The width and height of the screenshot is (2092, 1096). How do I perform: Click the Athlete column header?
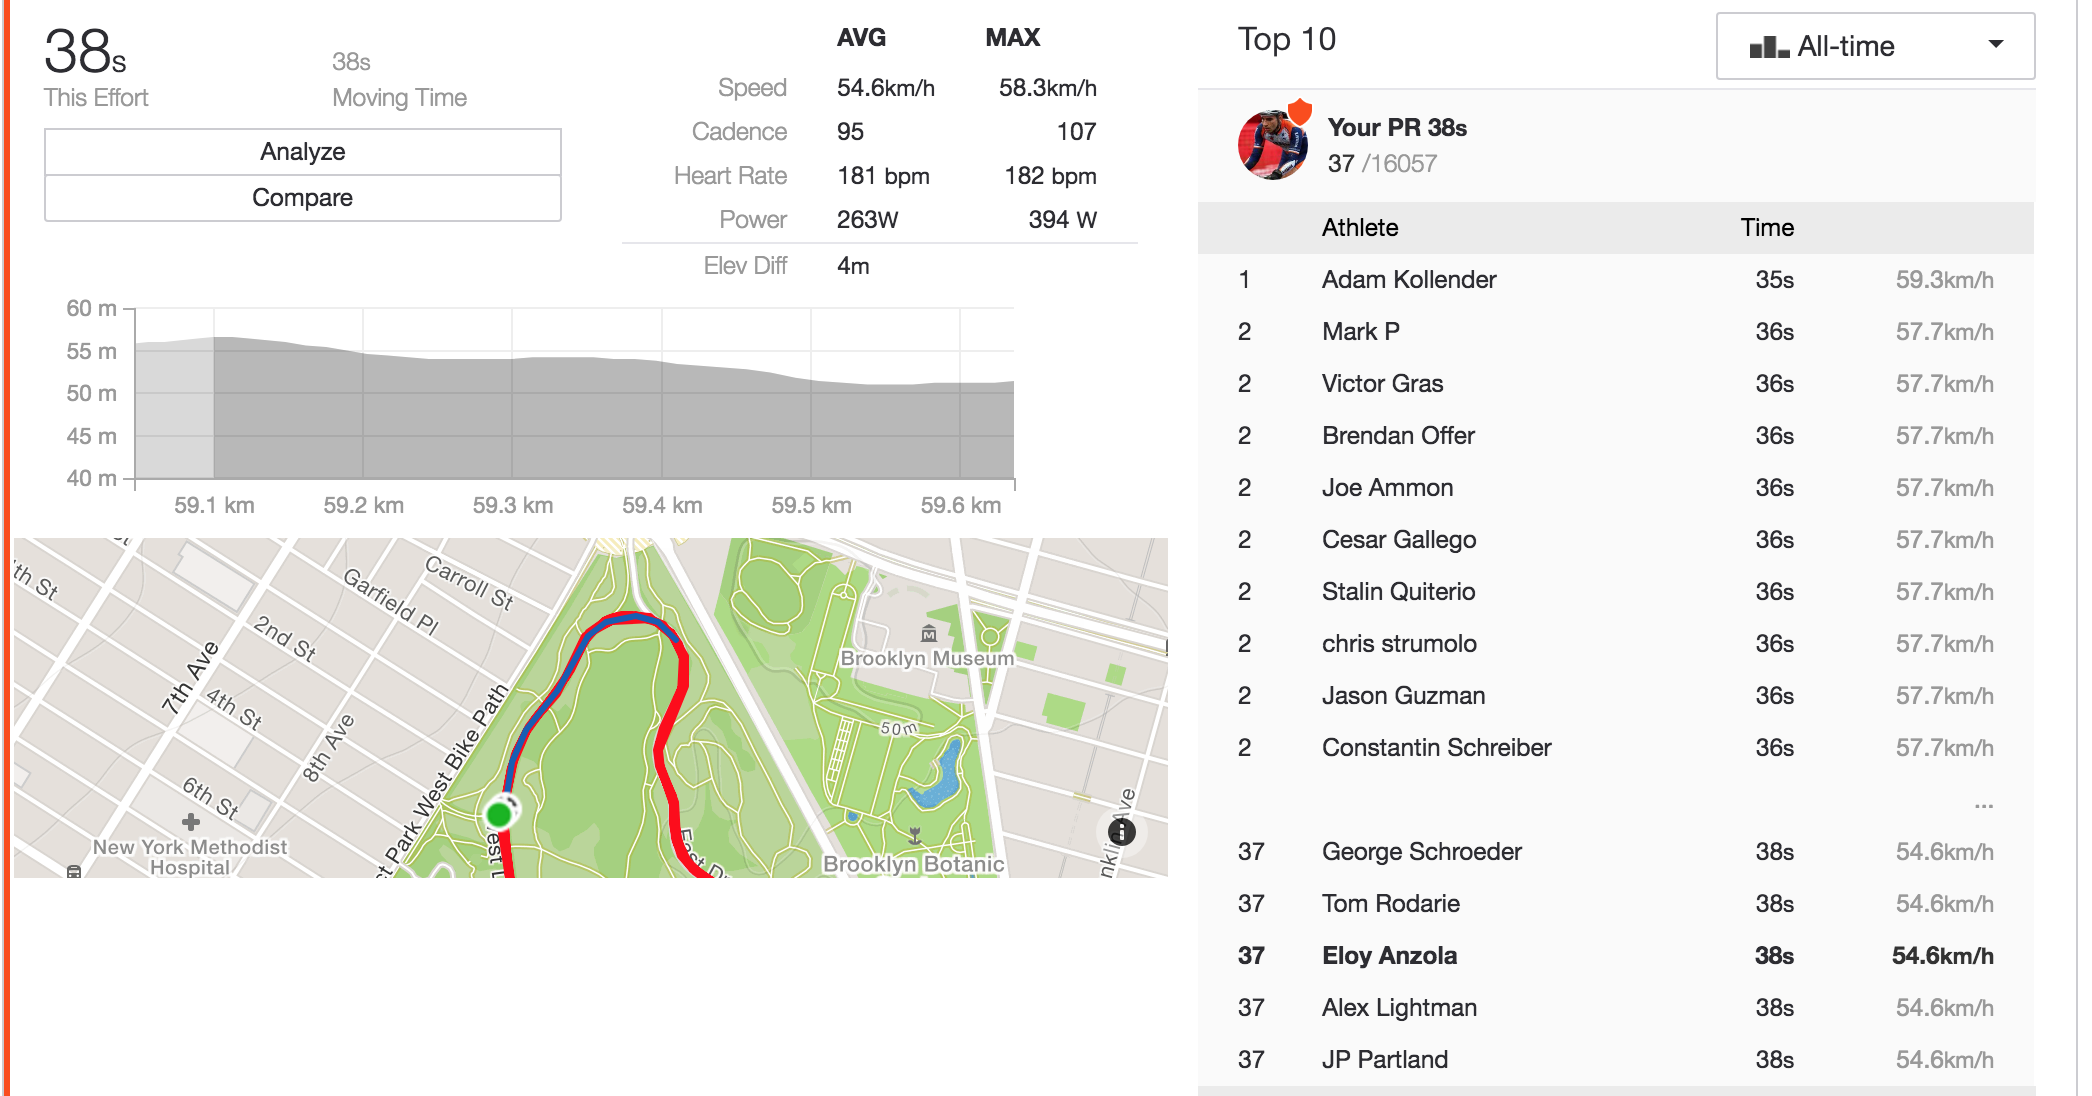1360,228
